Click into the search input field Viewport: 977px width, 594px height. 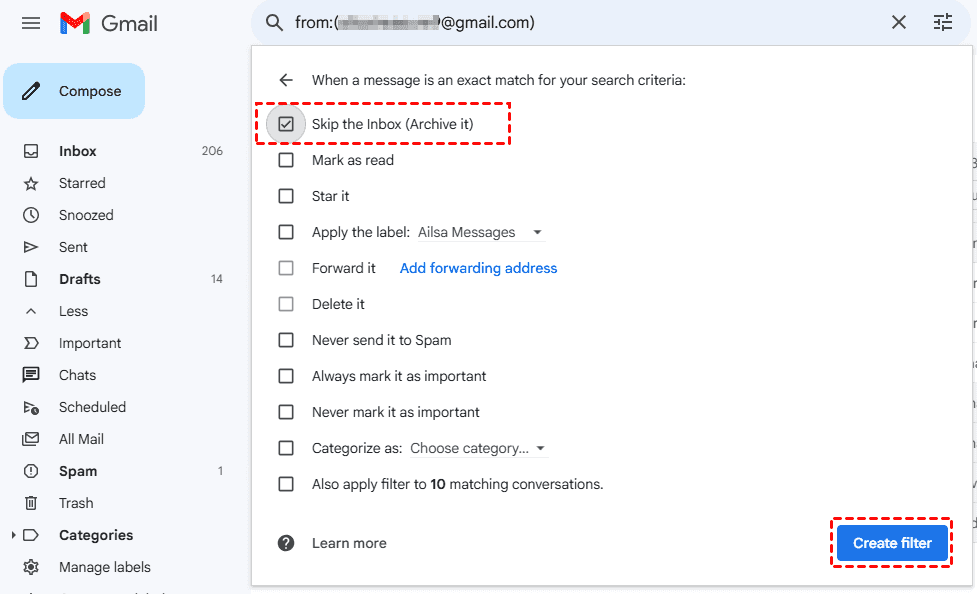point(600,22)
